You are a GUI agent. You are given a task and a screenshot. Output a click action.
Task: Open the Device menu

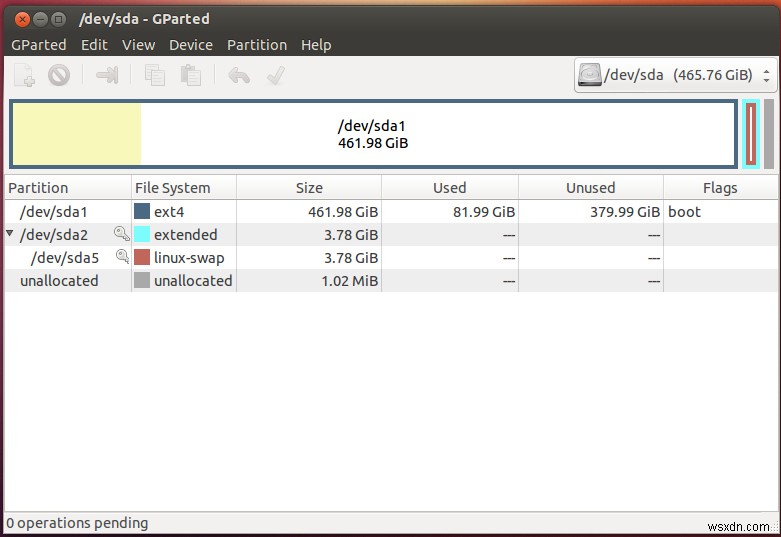tap(191, 45)
